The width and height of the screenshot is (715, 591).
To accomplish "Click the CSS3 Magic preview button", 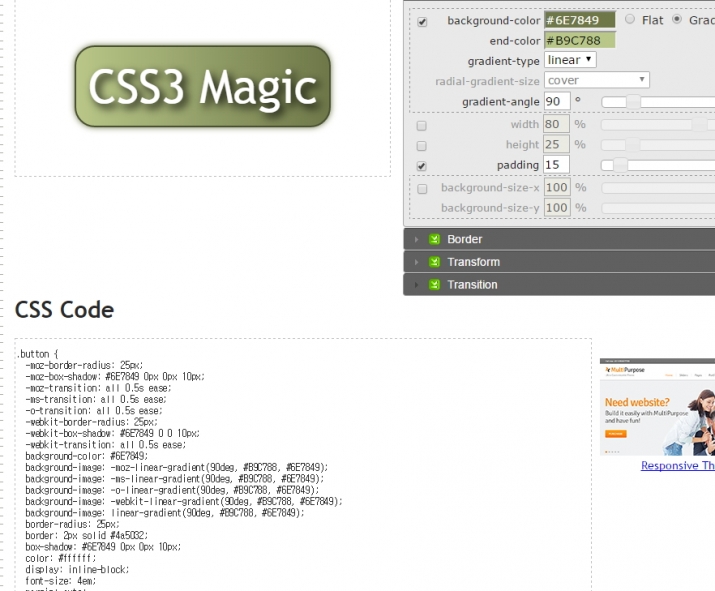I will click(202, 86).
